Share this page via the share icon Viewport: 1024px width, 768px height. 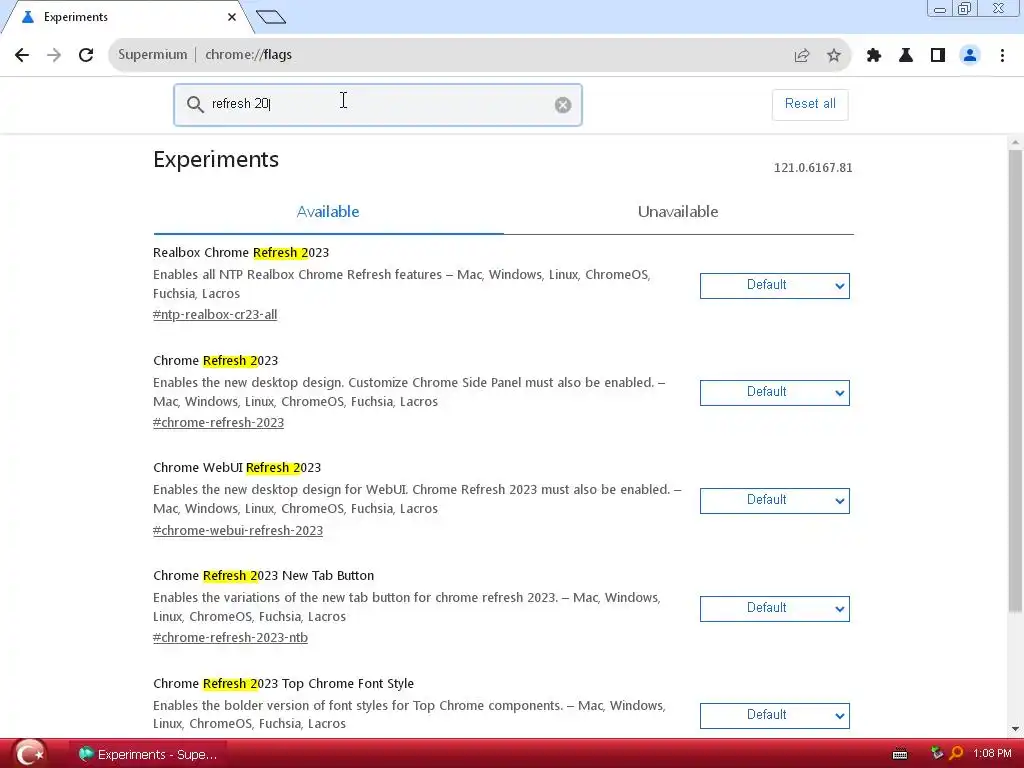[802, 56]
